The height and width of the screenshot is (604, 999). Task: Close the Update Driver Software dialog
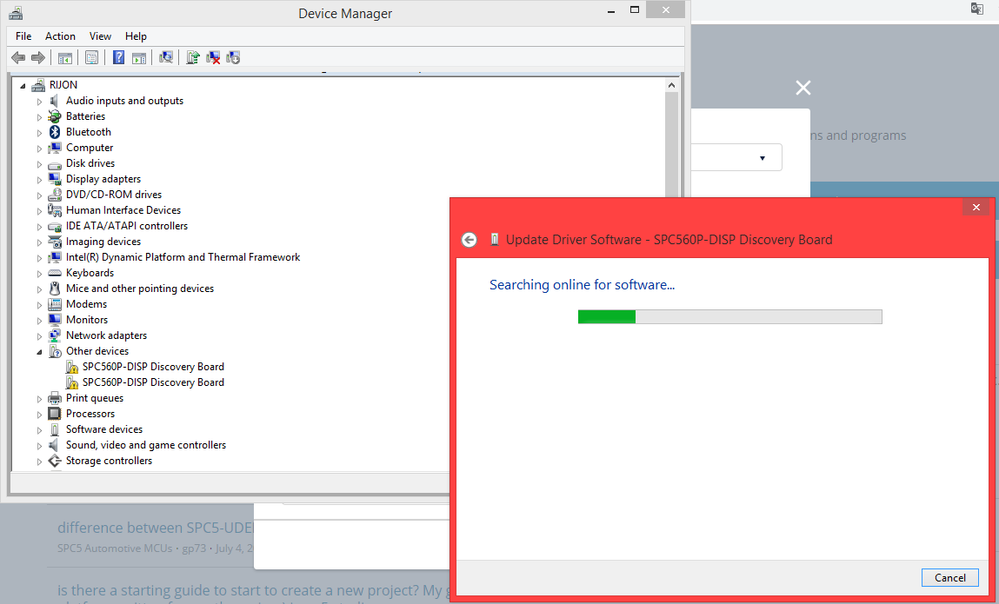(x=976, y=207)
